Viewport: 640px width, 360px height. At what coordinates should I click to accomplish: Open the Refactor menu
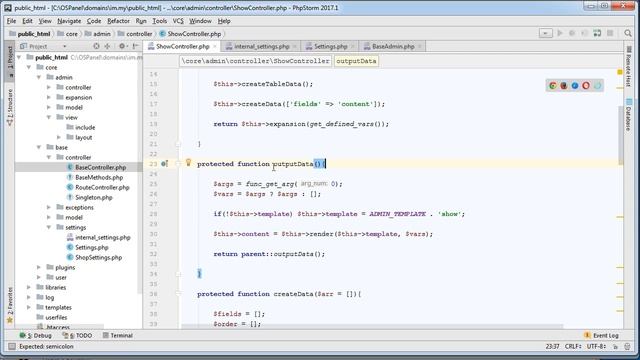click(118, 21)
